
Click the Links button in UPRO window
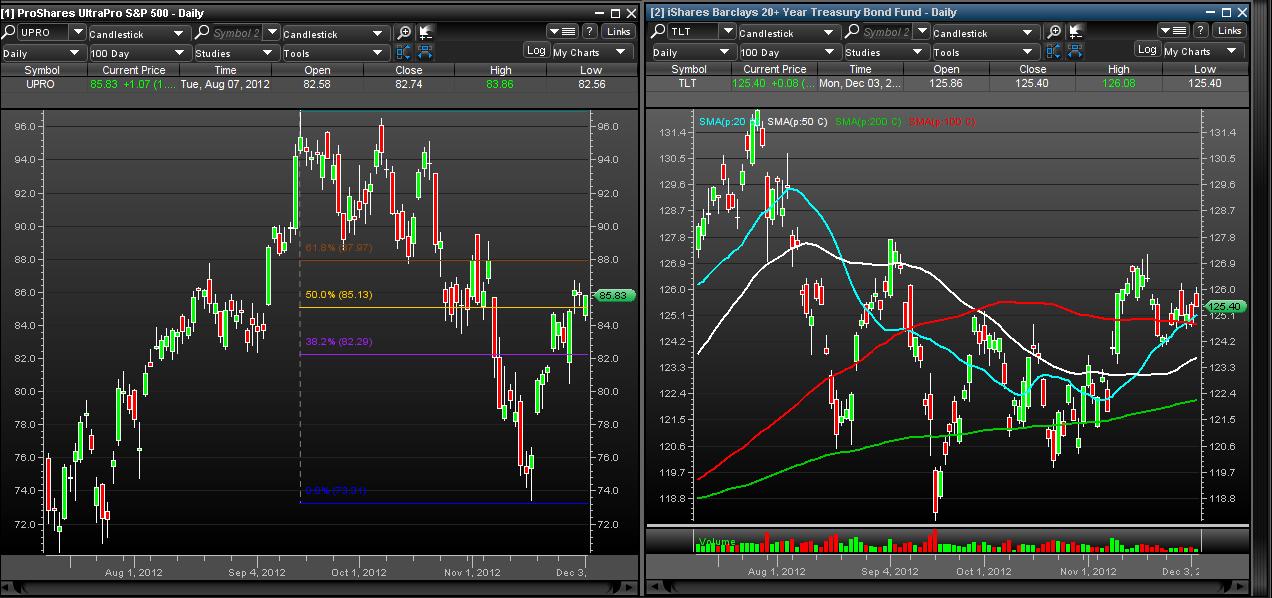point(618,32)
